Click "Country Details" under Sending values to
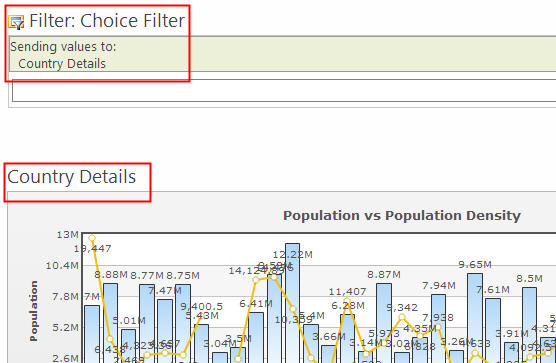The width and height of the screenshot is (556, 363). (x=62, y=64)
